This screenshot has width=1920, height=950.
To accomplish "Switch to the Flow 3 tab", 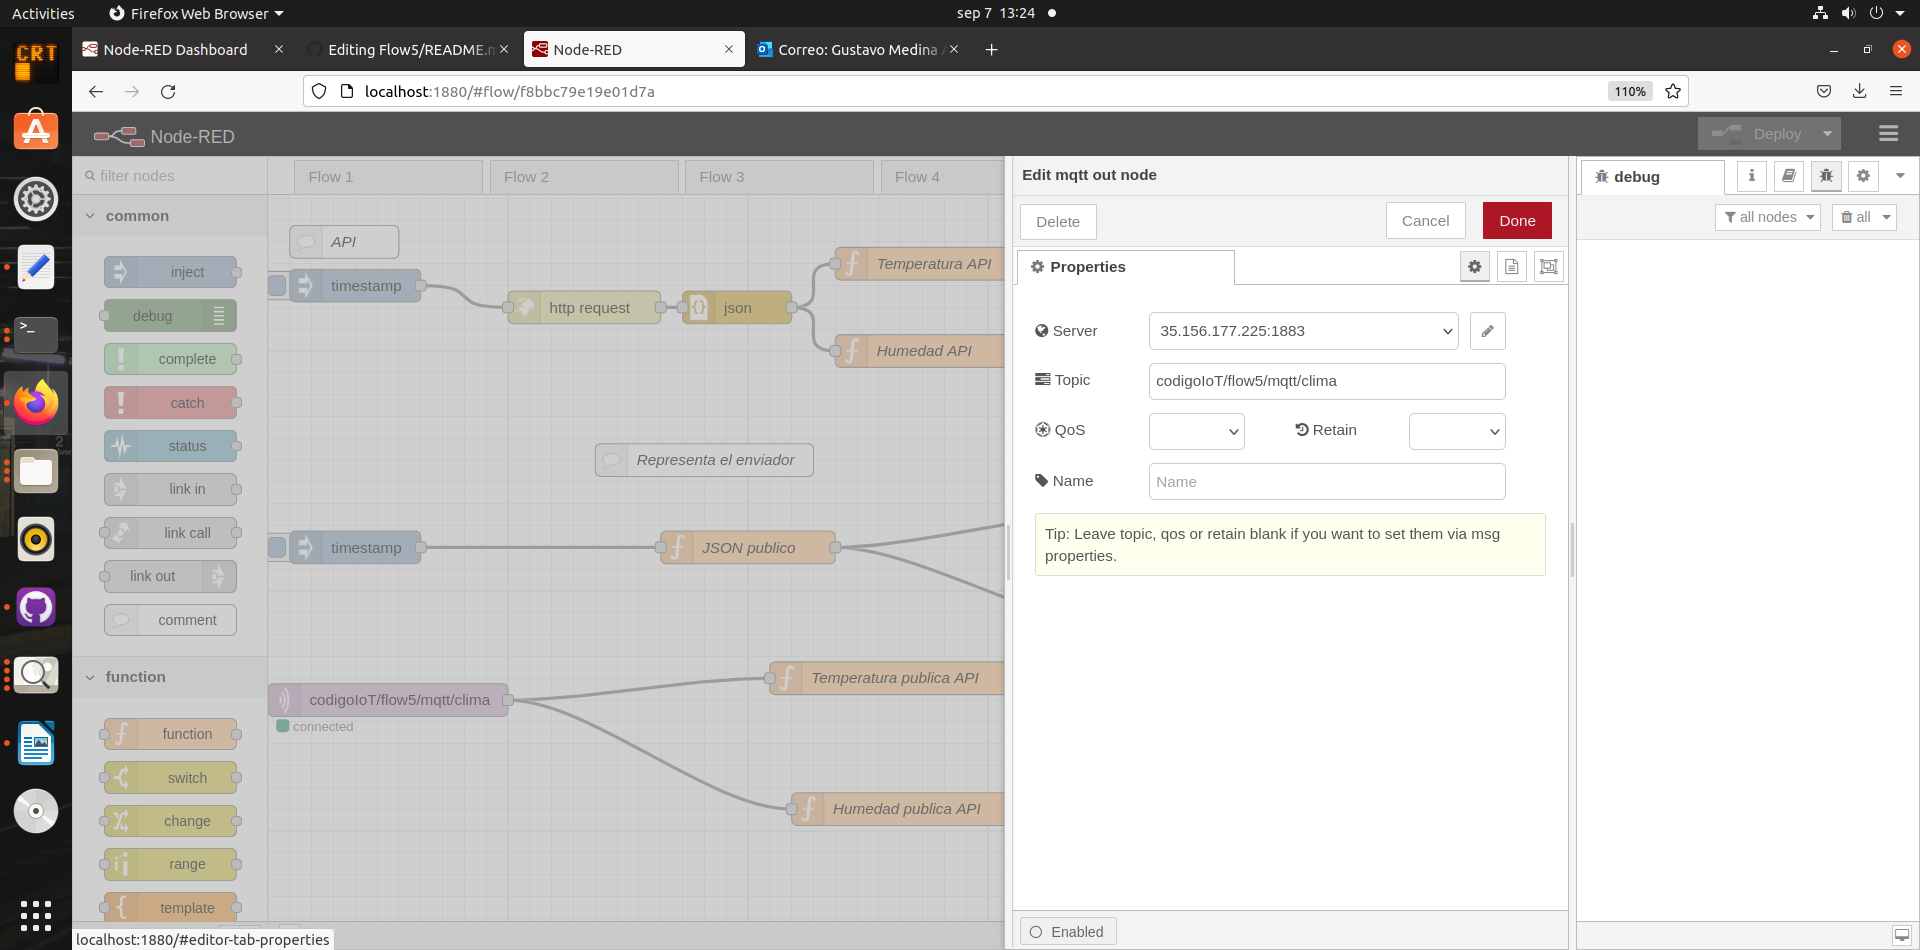I will click(x=779, y=177).
